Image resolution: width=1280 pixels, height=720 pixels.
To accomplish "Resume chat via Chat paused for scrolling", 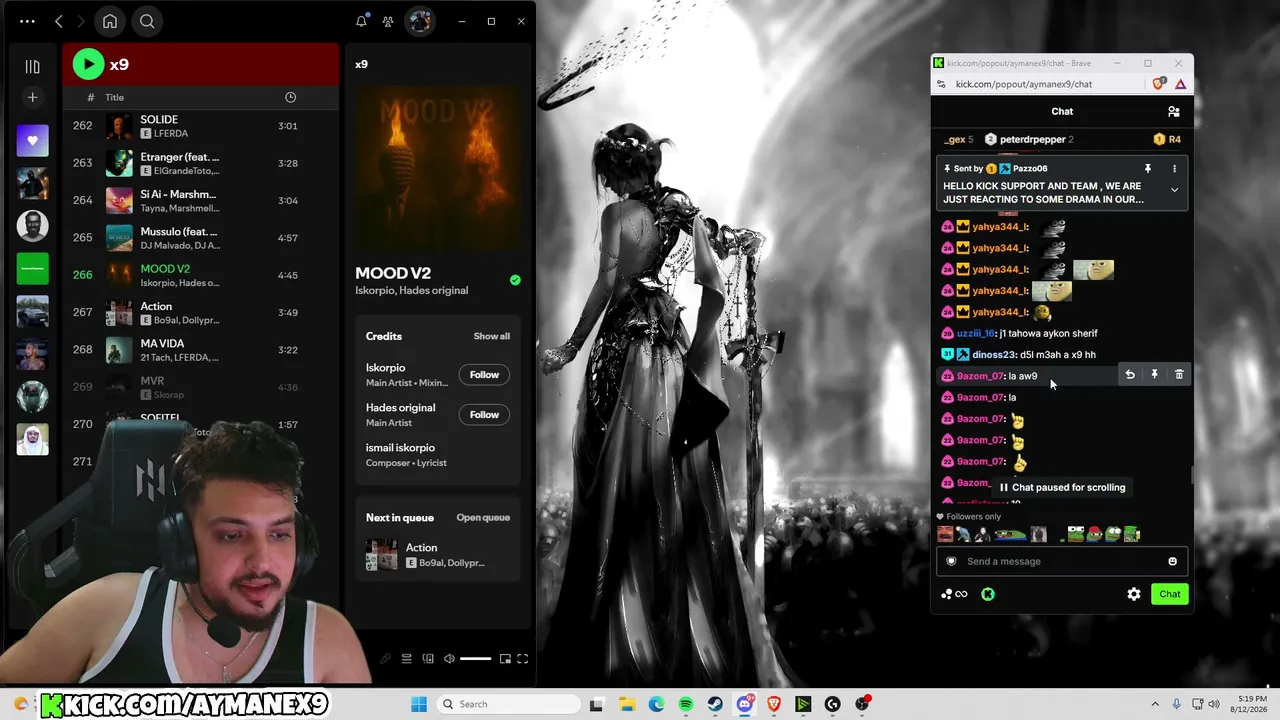I will click(x=1062, y=488).
